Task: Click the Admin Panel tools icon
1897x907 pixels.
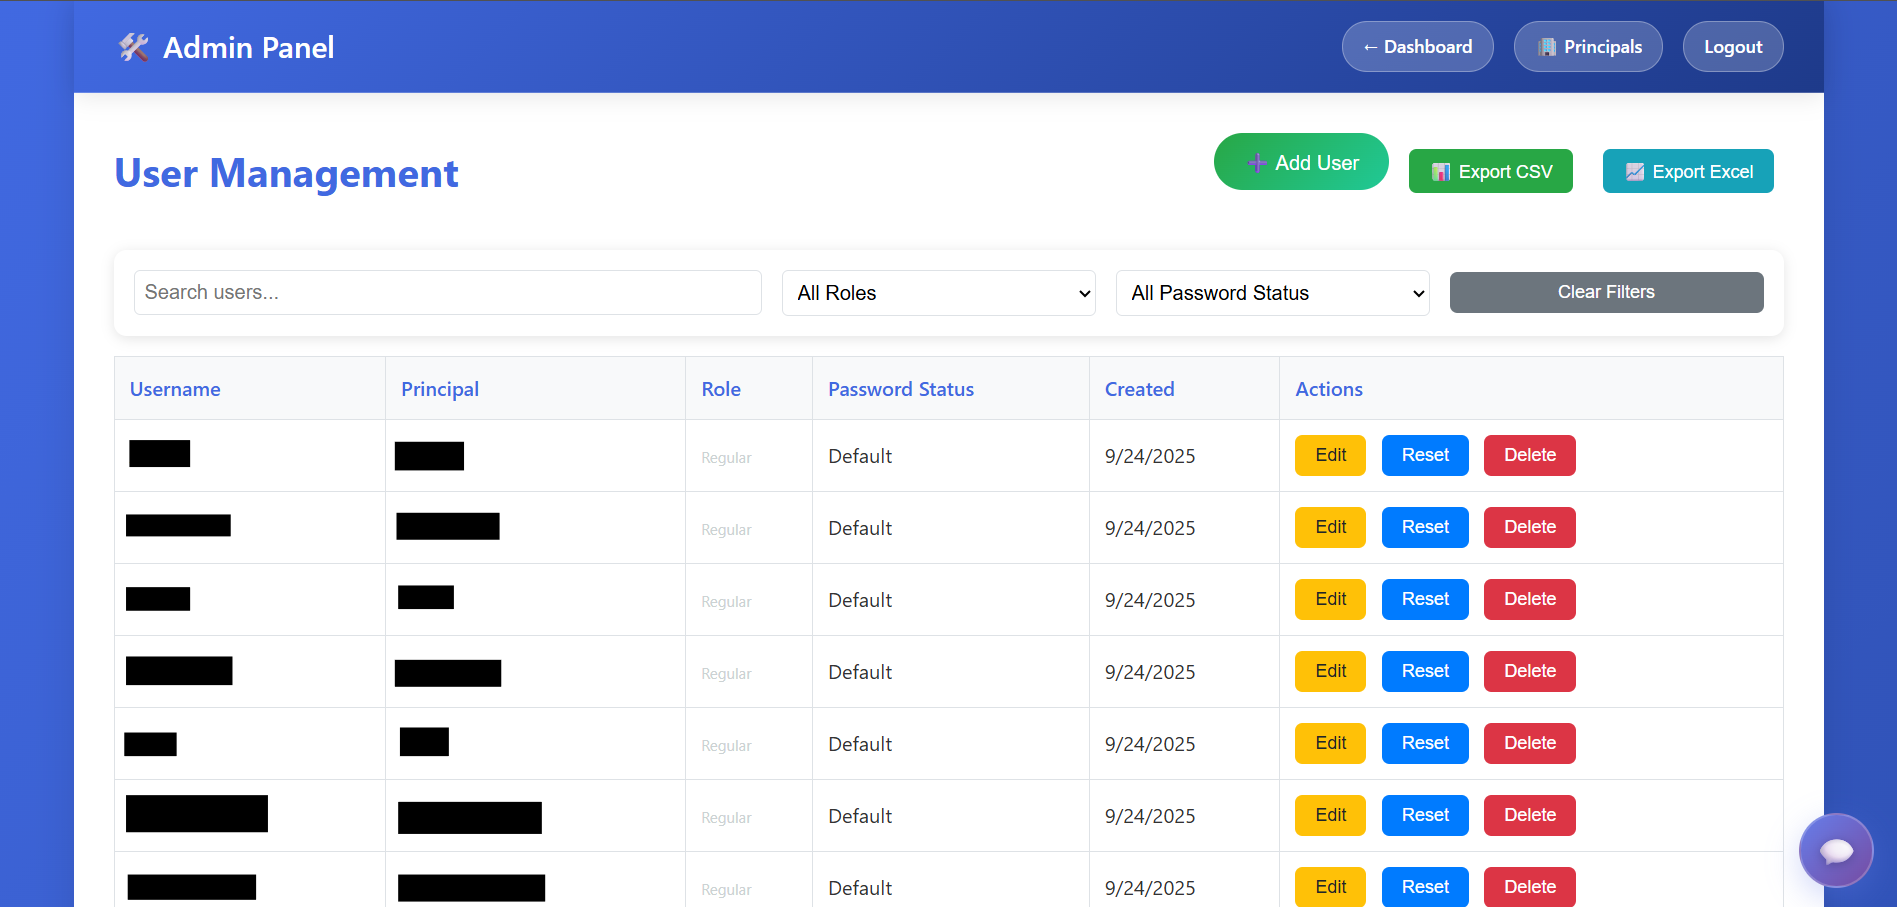Action: click(134, 47)
